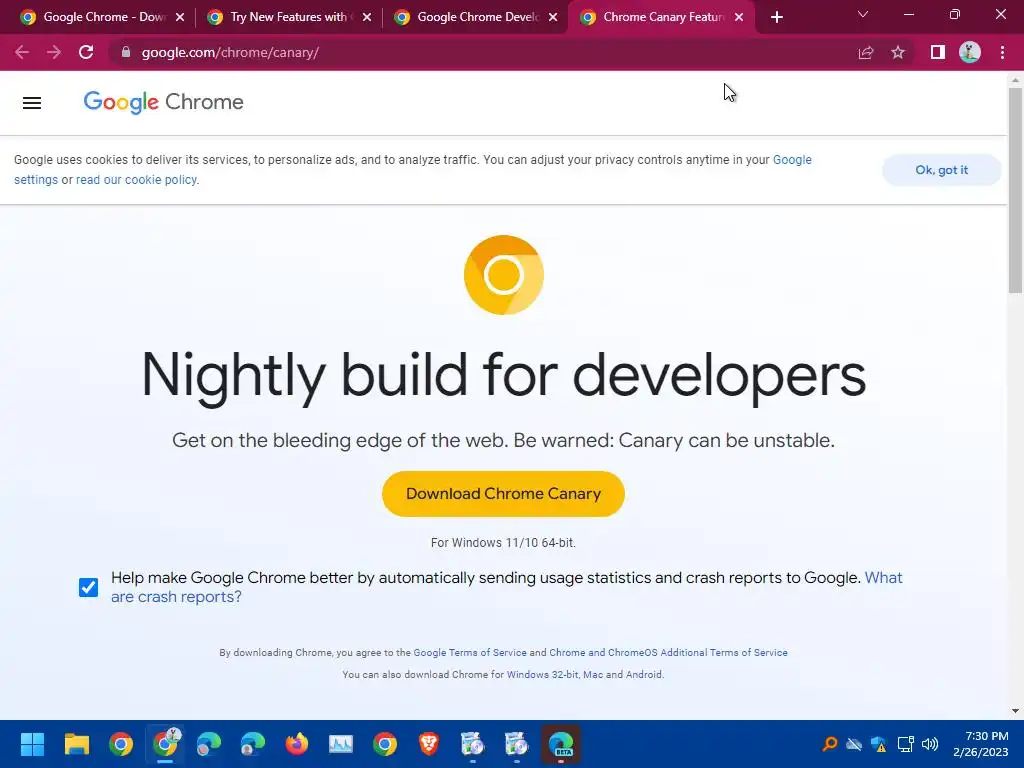Open the Chrome profile avatar menu
The image size is (1024, 768).
point(969,52)
